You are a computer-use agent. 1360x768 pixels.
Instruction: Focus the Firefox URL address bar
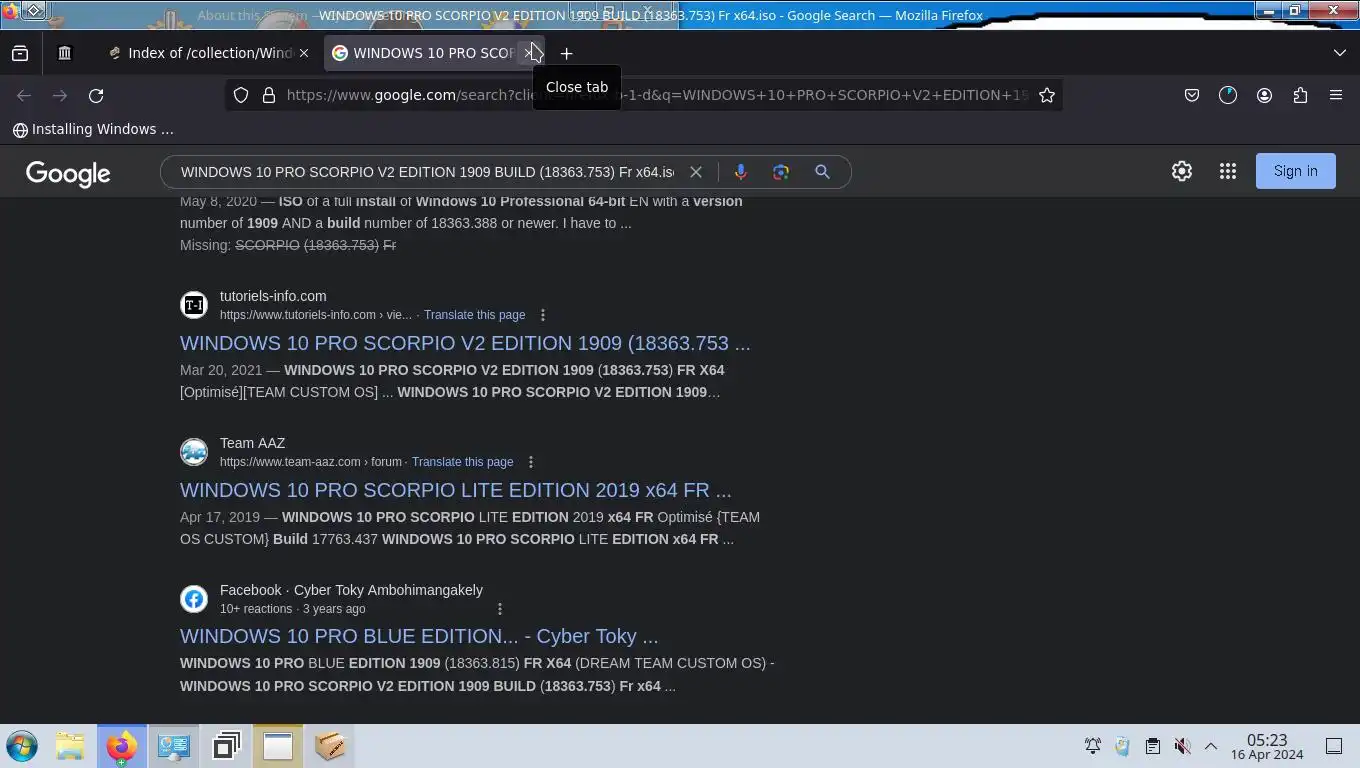point(656,95)
